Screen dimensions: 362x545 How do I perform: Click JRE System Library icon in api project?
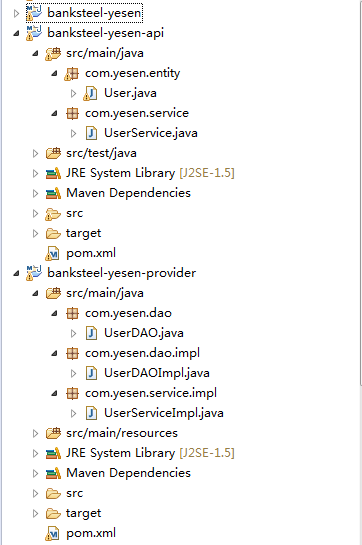coord(53,173)
